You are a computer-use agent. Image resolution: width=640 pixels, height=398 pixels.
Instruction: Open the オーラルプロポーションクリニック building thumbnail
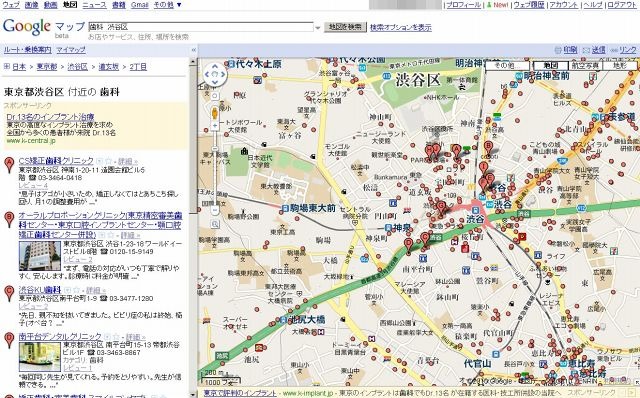click(x=40, y=256)
